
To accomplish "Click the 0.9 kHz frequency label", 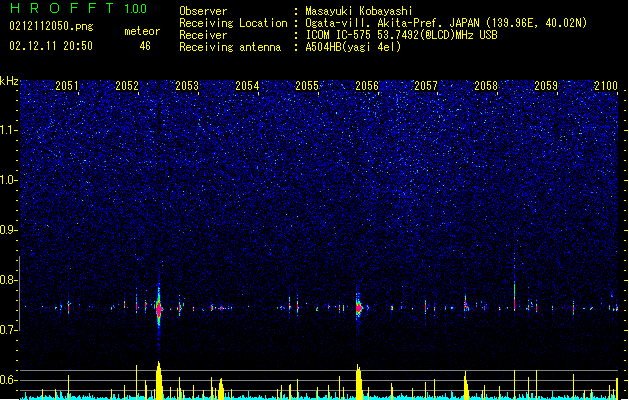I will [9, 230].
